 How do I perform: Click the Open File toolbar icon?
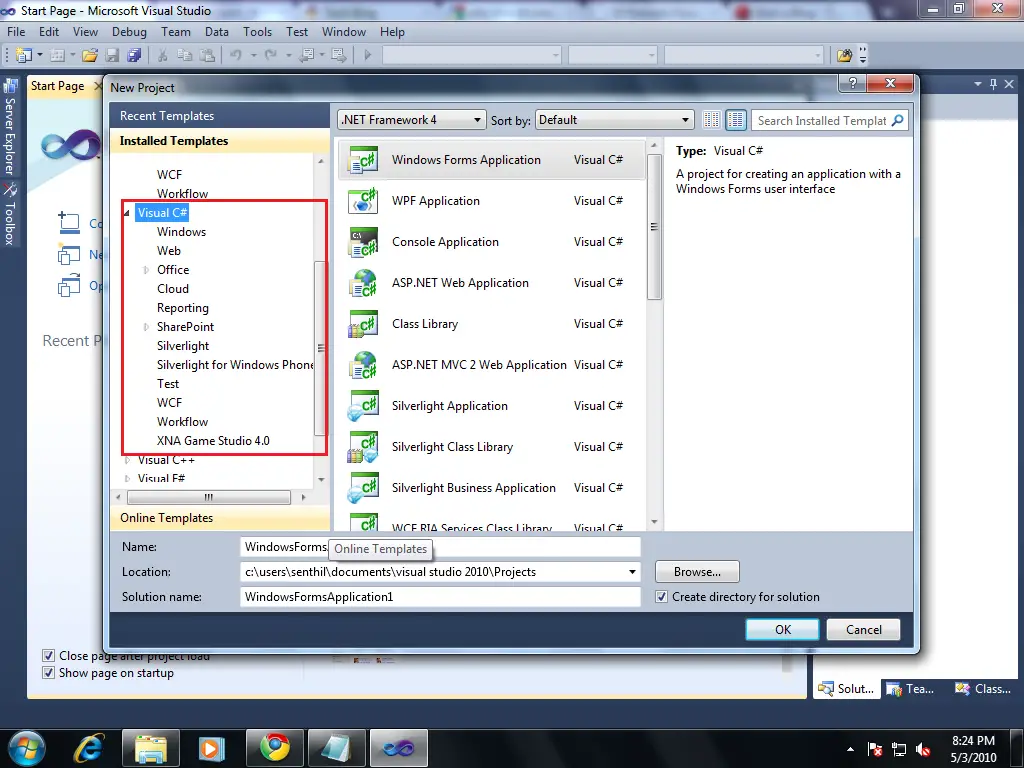pos(90,56)
